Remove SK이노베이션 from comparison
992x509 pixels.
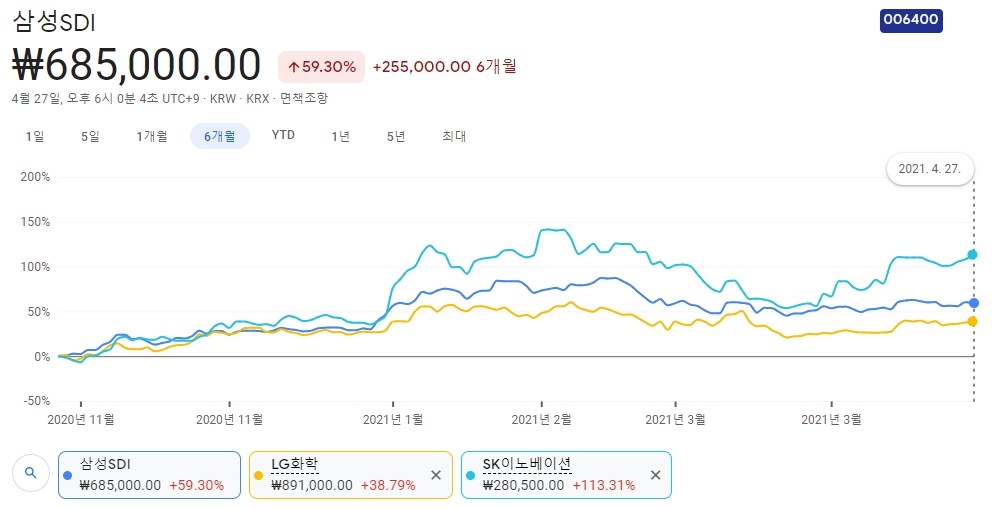pos(655,475)
